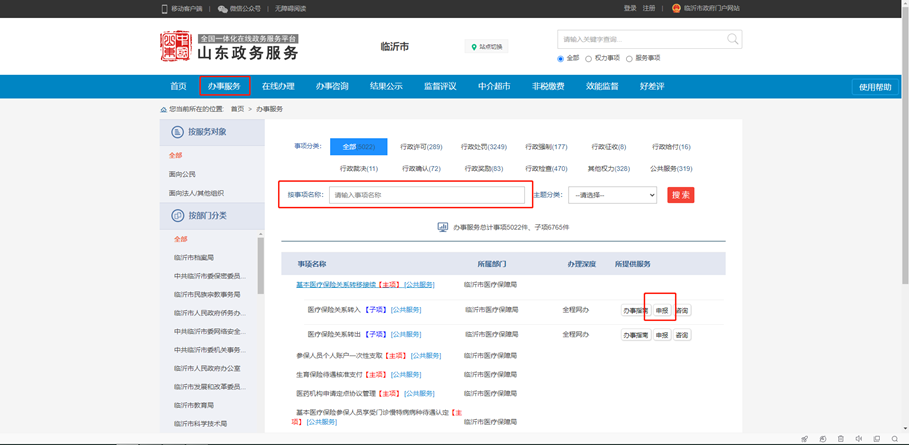Click the magnifier icon in top search box
Viewport: 909px width, 445px height.
point(733,39)
